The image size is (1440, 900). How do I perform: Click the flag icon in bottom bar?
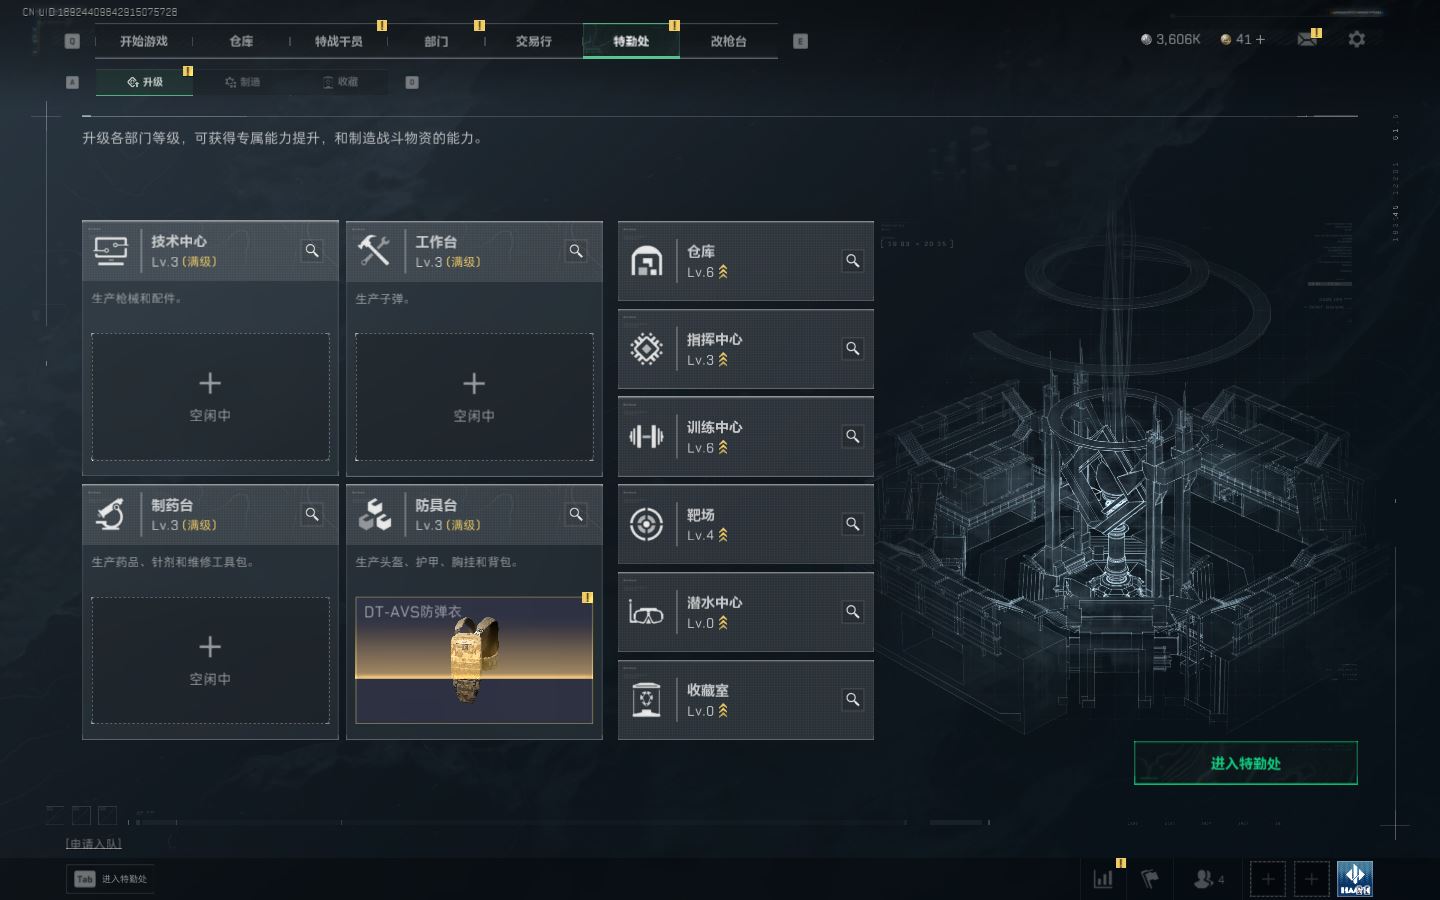(1150, 879)
